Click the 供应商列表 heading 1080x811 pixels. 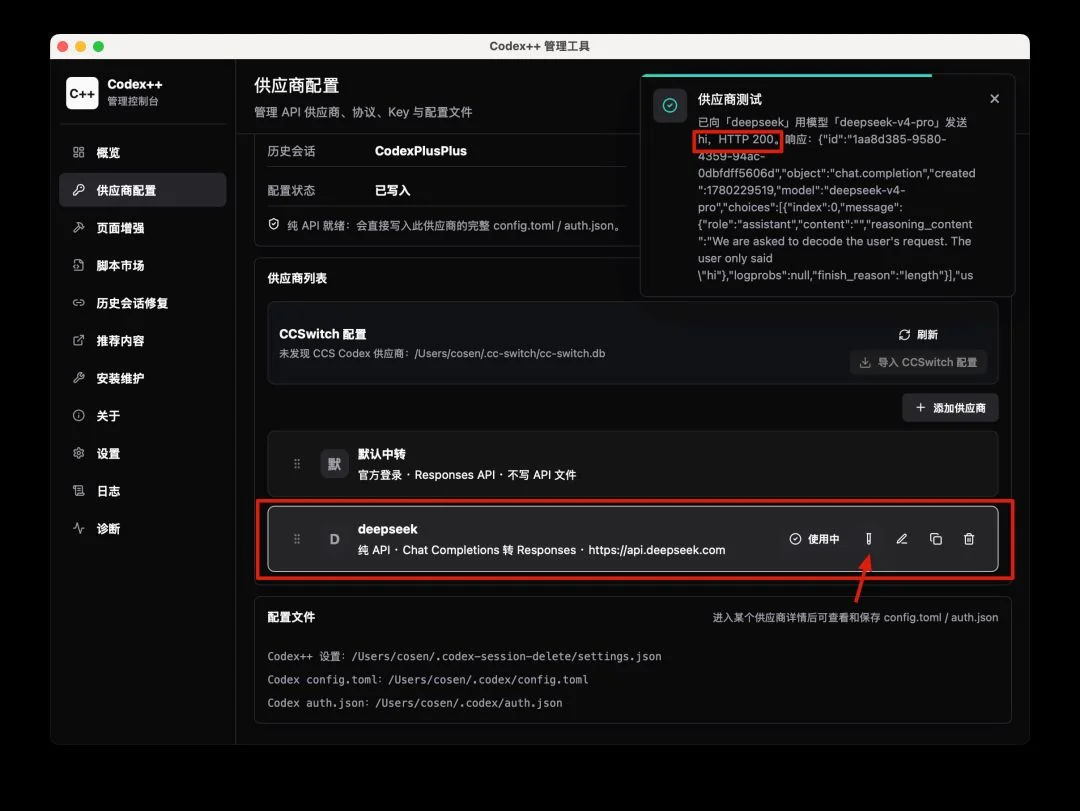[x=297, y=278]
